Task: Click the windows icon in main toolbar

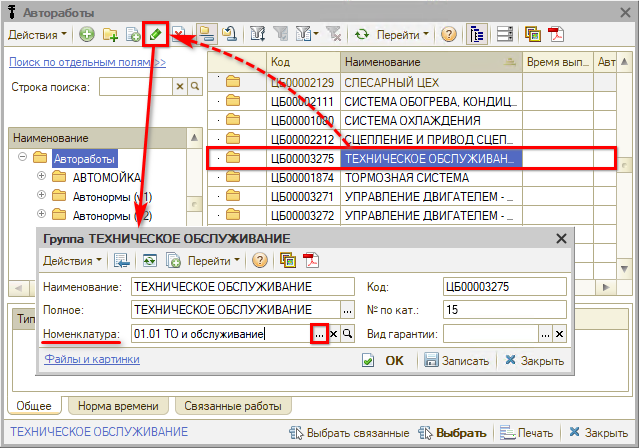Action: 533,34
